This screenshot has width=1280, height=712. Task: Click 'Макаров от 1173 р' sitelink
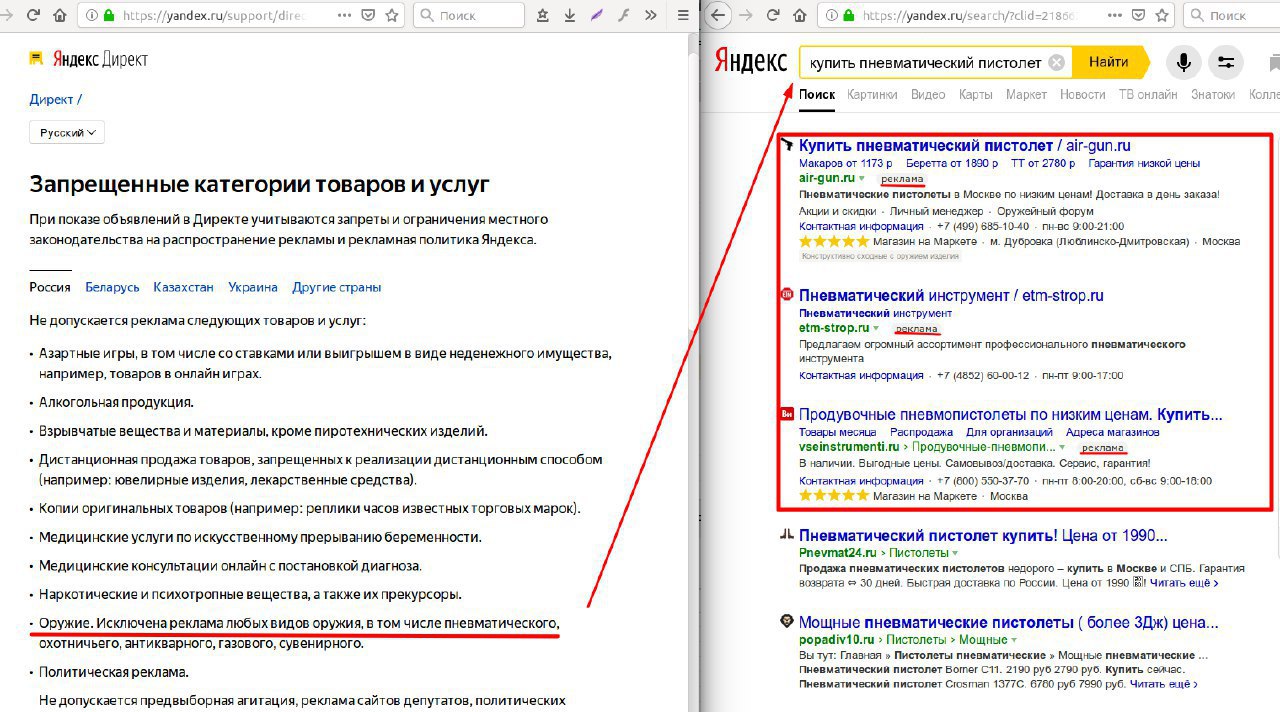(846, 163)
